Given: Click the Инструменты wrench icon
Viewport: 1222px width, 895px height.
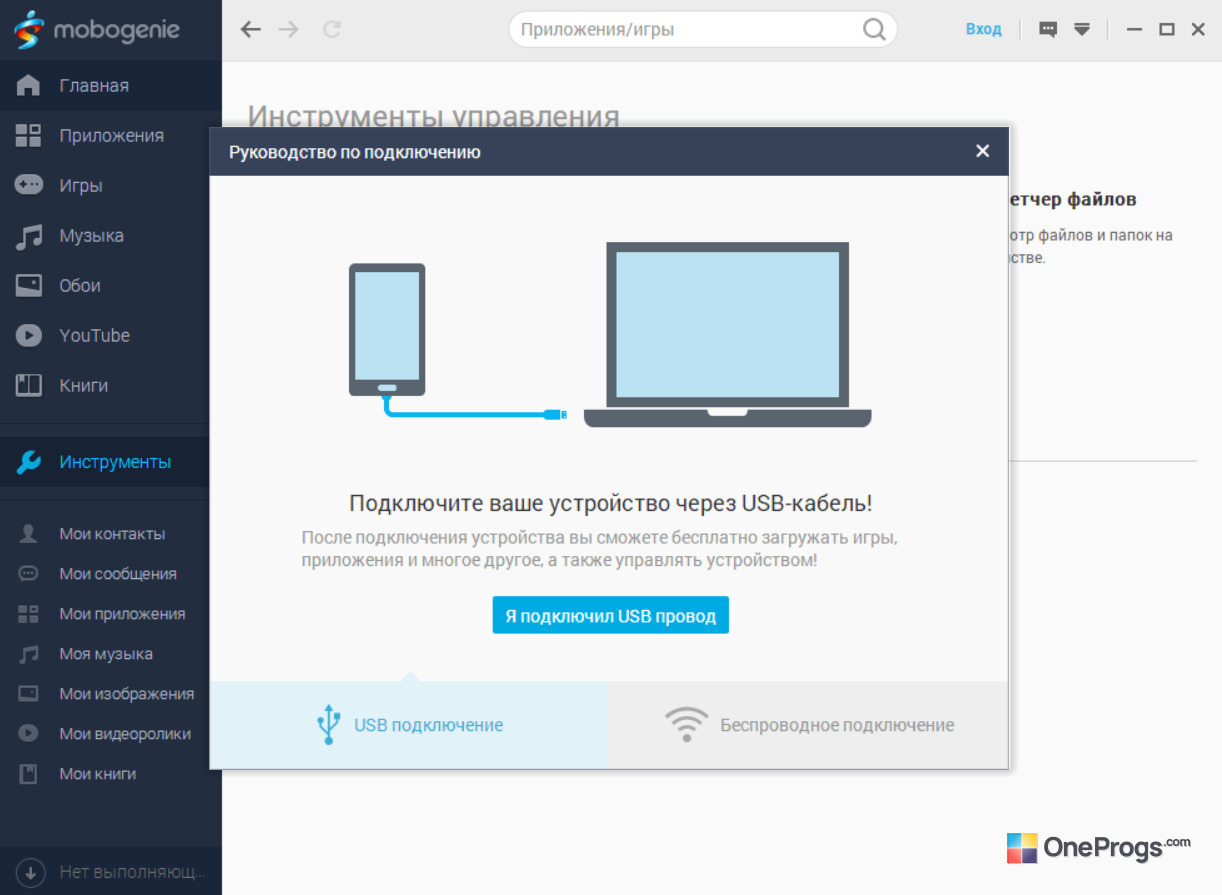Looking at the screenshot, I should [28, 462].
